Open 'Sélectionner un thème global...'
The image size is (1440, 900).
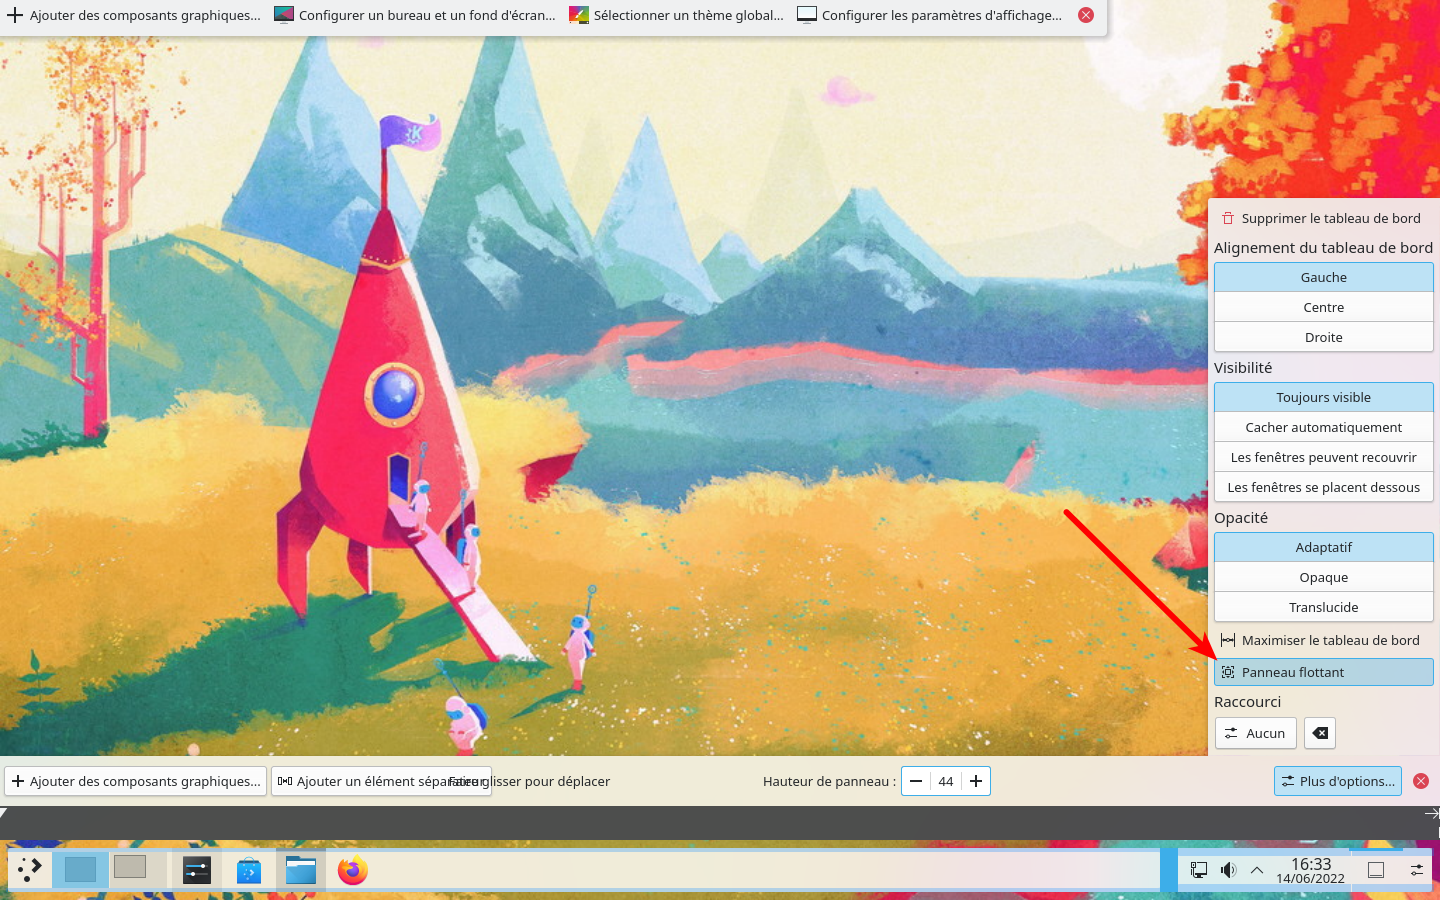pos(677,15)
